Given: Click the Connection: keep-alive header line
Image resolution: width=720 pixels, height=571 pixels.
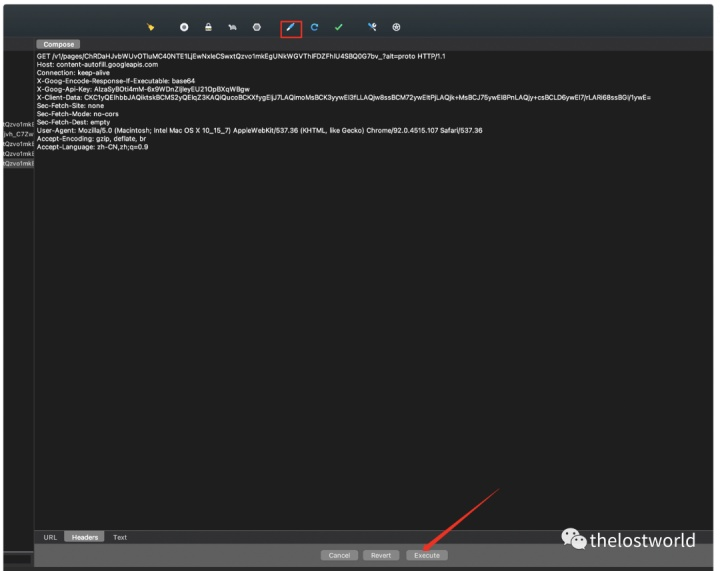Looking at the screenshot, I should [73, 73].
